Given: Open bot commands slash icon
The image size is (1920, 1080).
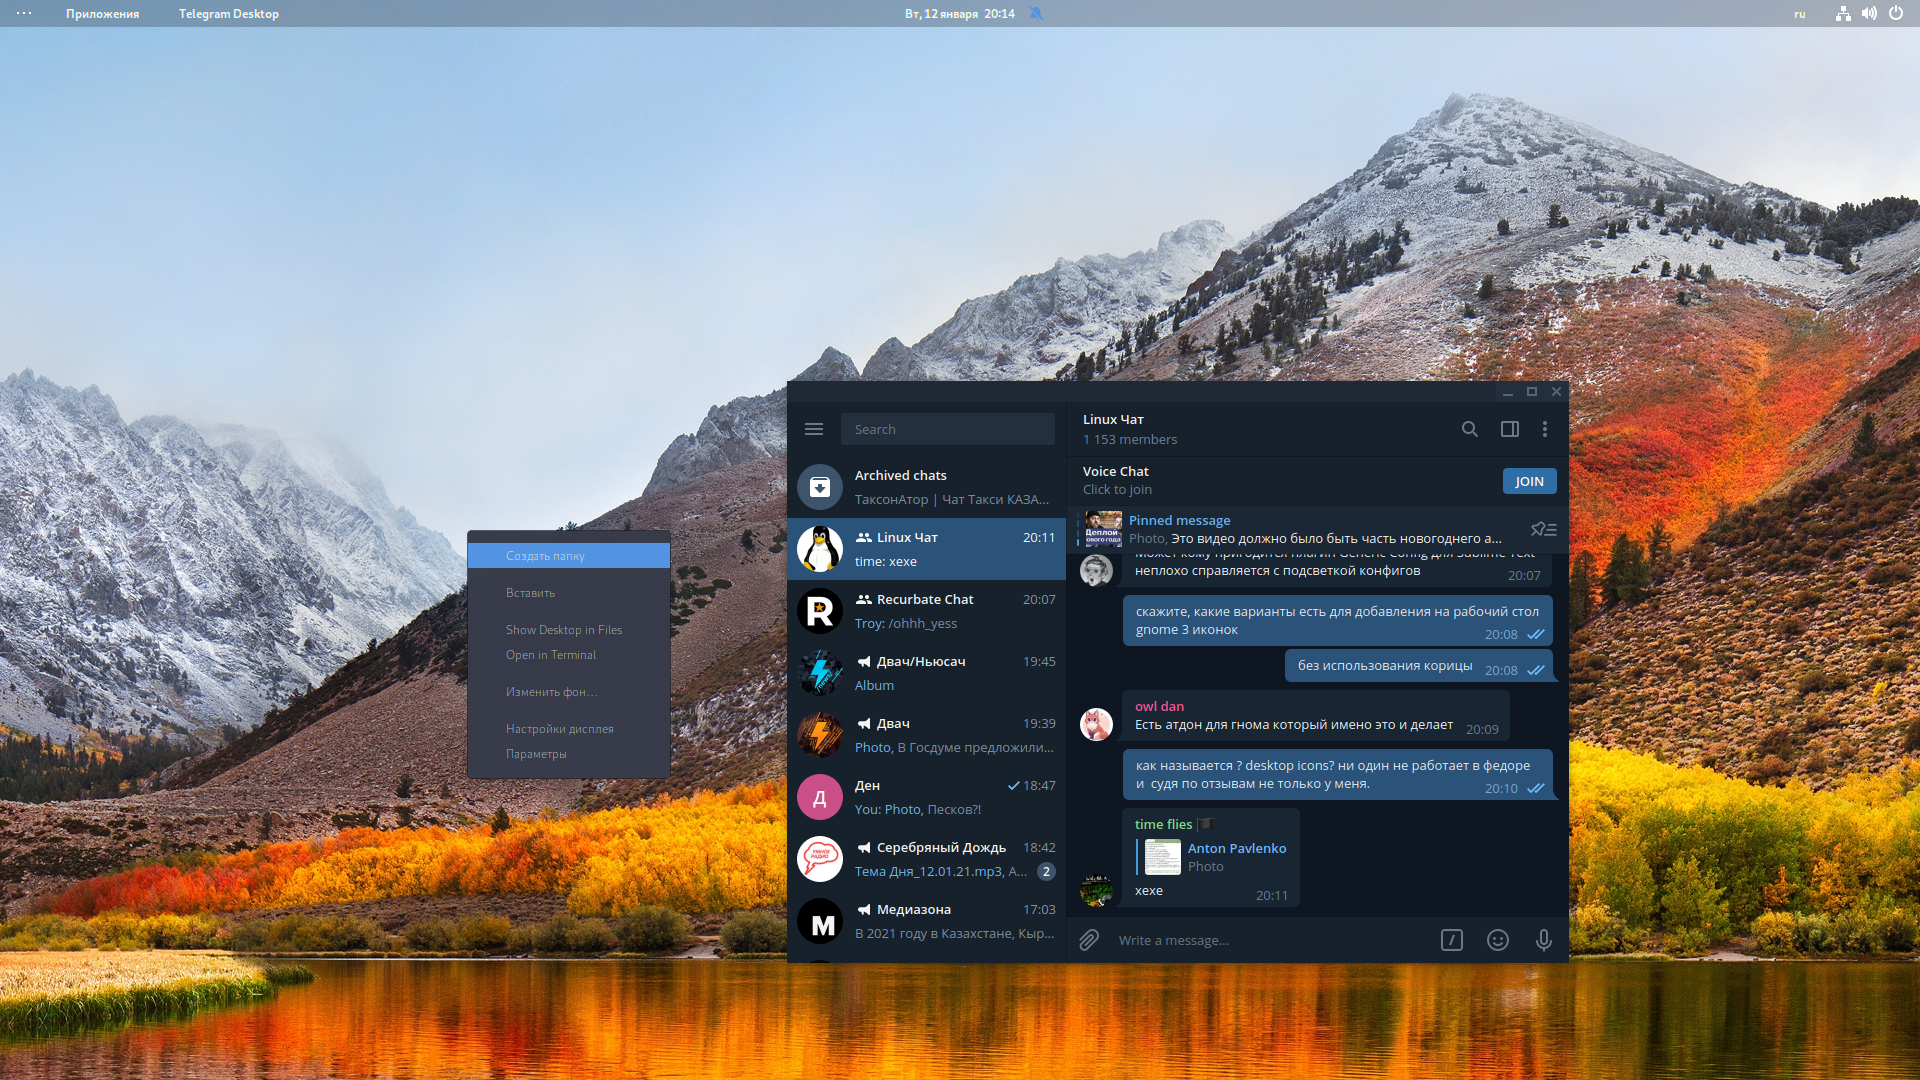Looking at the screenshot, I should click(1452, 940).
